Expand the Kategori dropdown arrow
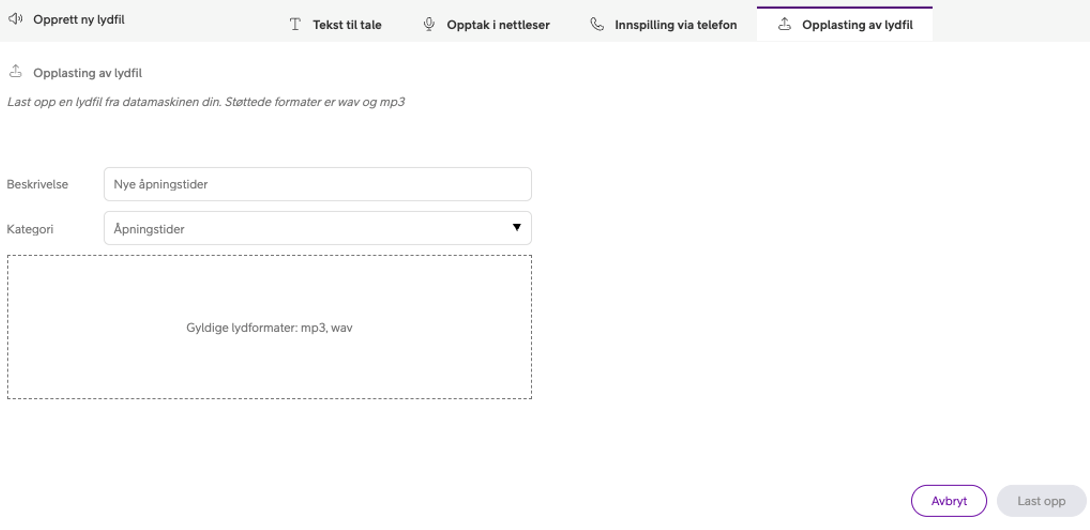This screenshot has width=1090, height=530. [516, 228]
